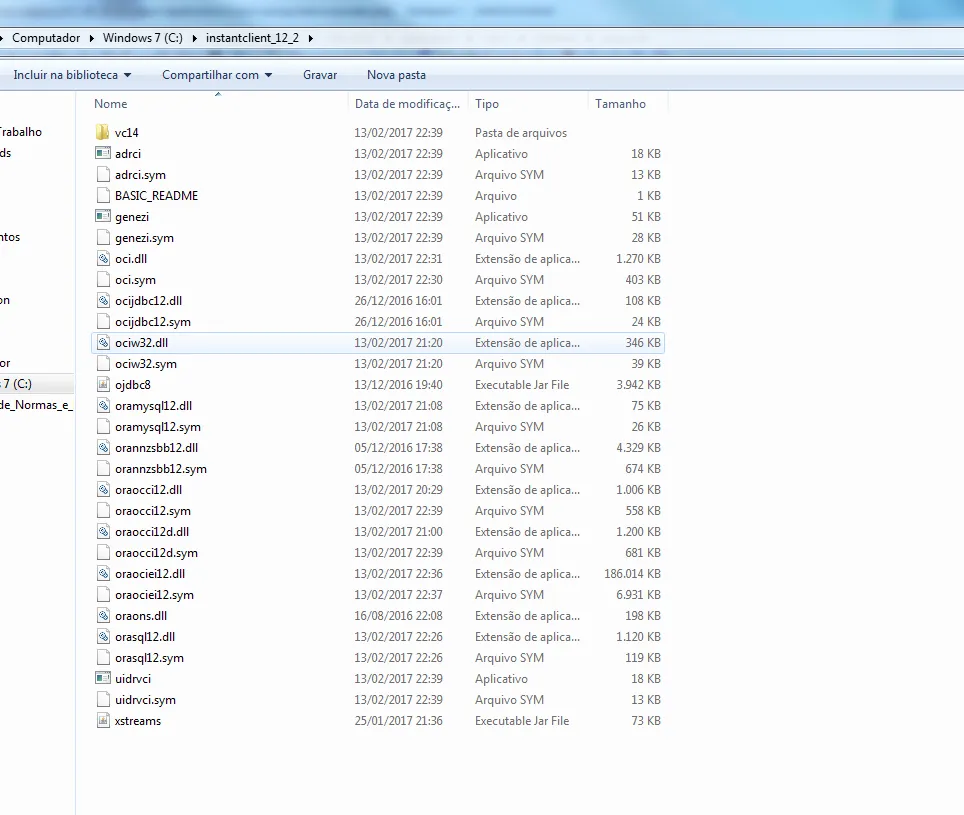Sort by Data de modificação column
The width and height of the screenshot is (964, 815).
pos(408,104)
